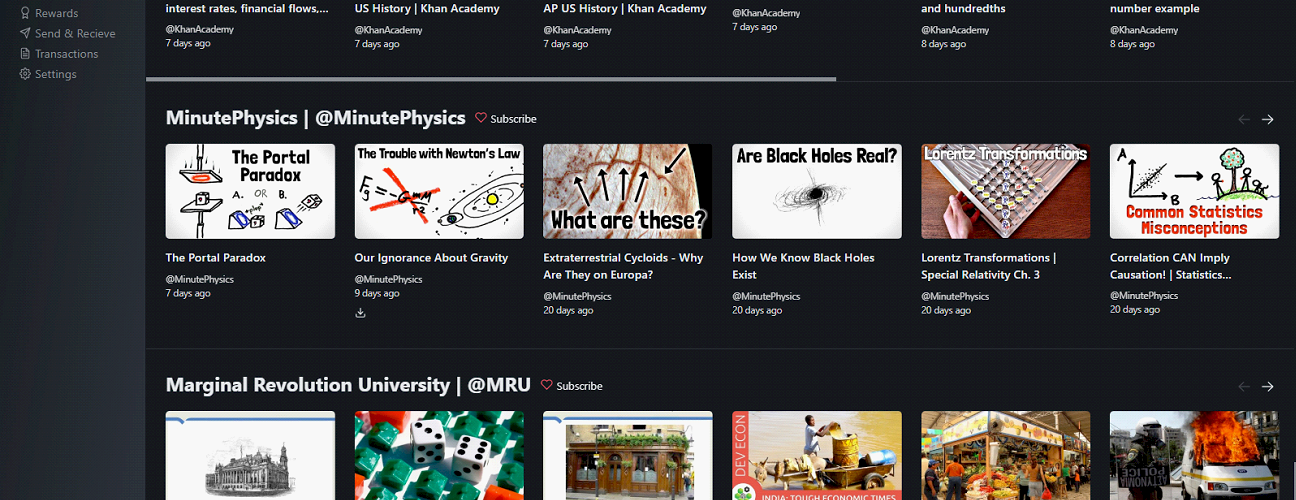Click 7 days ago under The Portal Paradox
This screenshot has height=500, width=1296.
188,293
